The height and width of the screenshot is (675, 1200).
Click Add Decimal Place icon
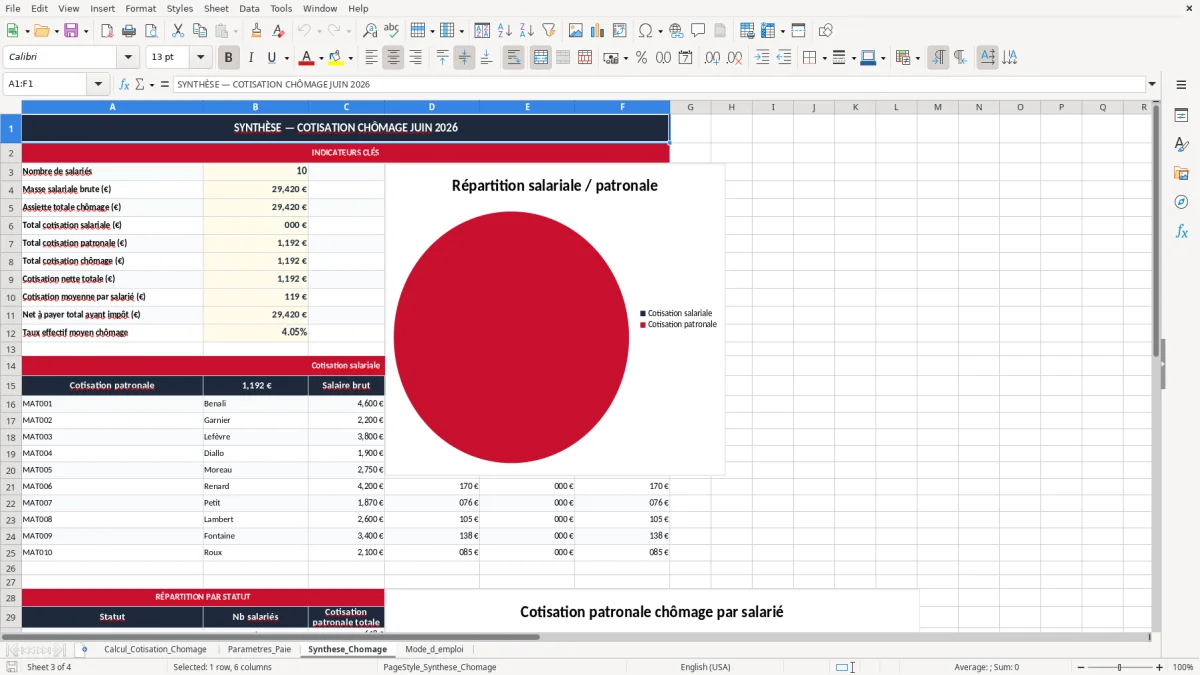click(x=713, y=58)
